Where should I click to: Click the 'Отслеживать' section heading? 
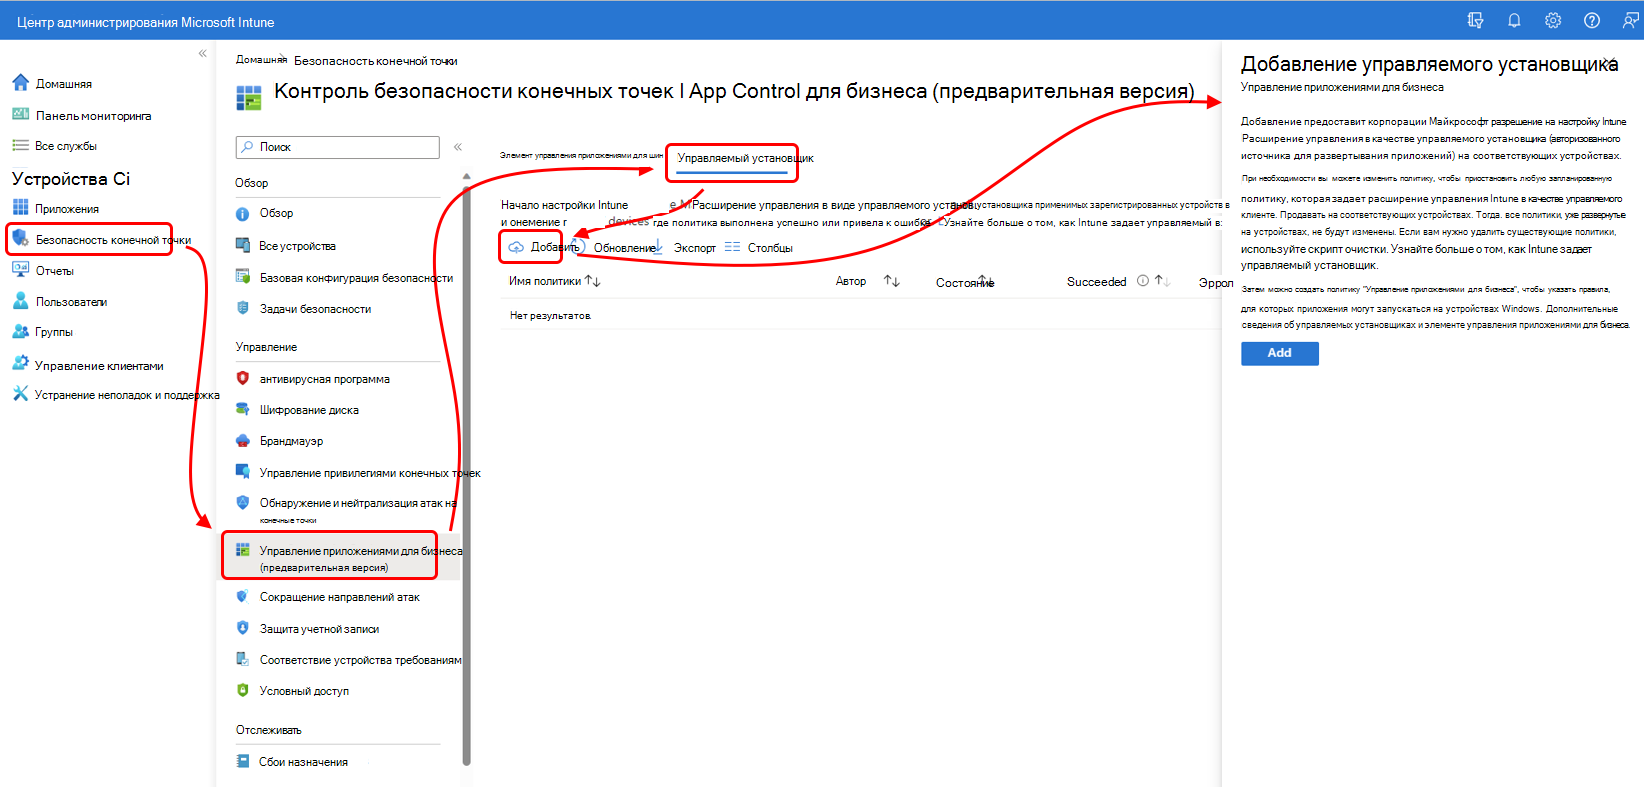(x=269, y=730)
